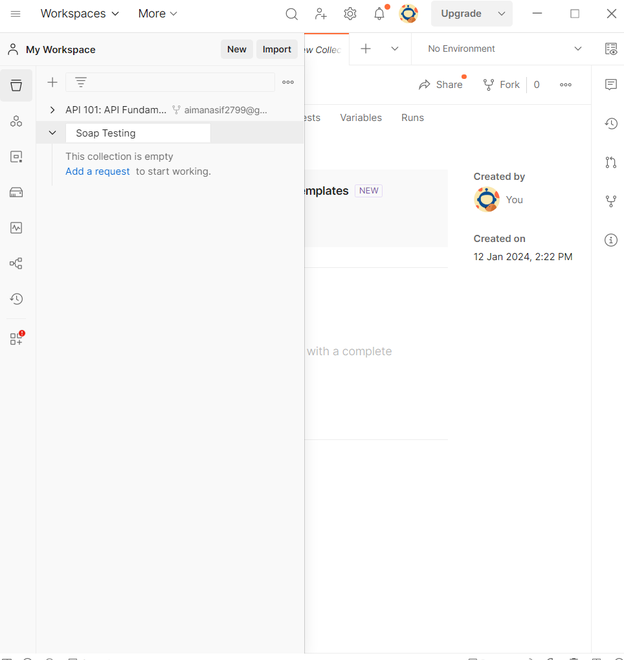Open the No Environment dropdown
Viewport: 624px width, 660px height.
tap(504, 49)
